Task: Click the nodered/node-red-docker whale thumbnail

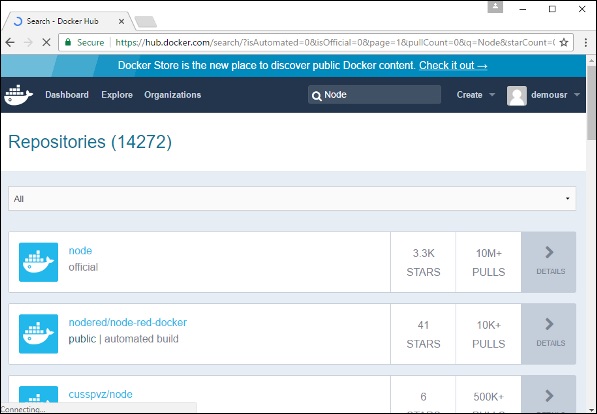Action: point(38,334)
